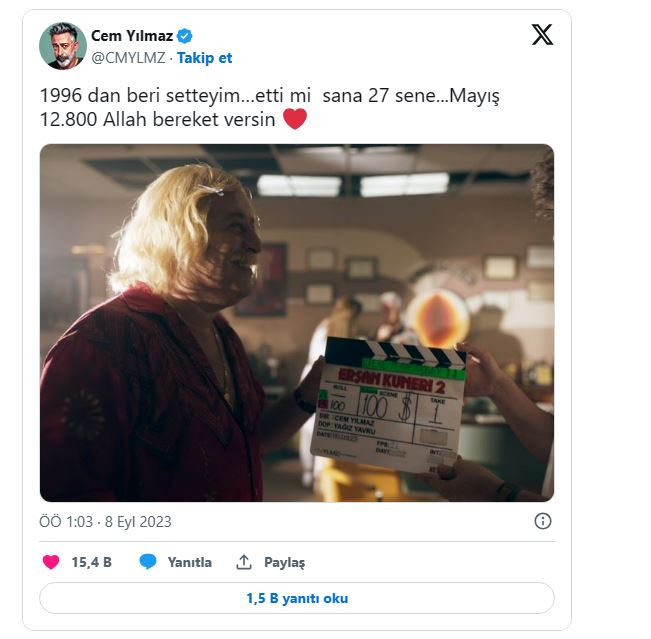Like the tweet with the heart icon

click(51, 562)
